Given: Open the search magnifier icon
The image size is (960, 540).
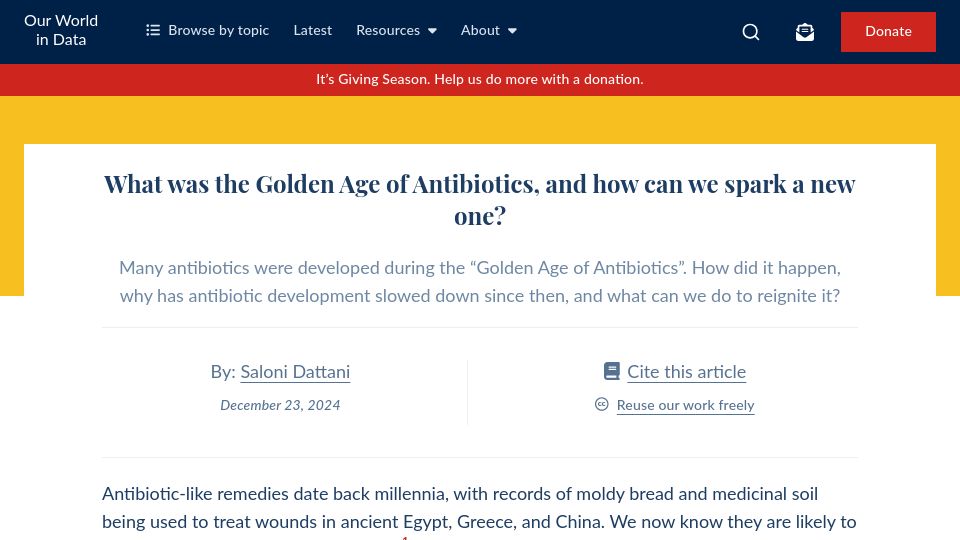Looking at the screenshot, I should pos(751,32).
